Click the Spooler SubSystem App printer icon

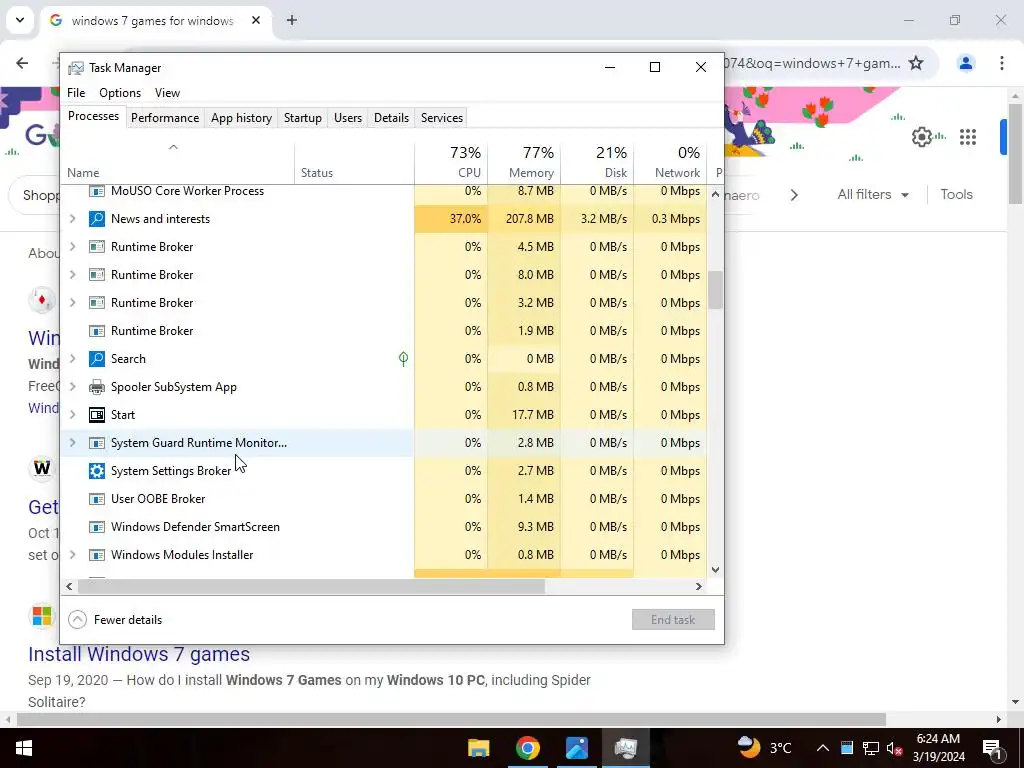pyautogui.click(x=97, y=387)
